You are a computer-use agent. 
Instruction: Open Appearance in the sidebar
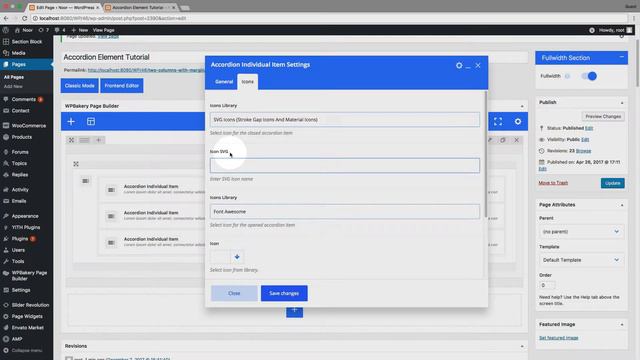26,216
